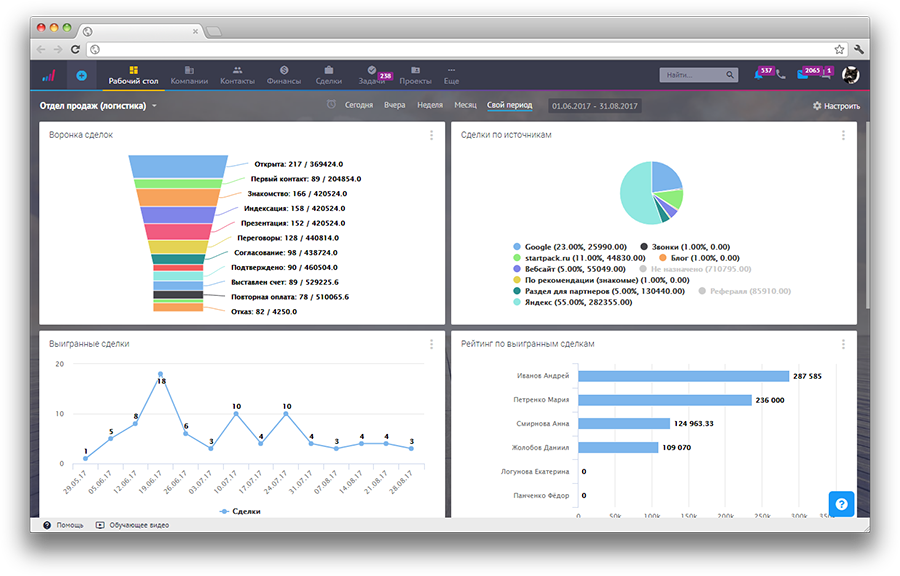Open the Контакты section
900x576 pixels.
[x=237, y=75]
